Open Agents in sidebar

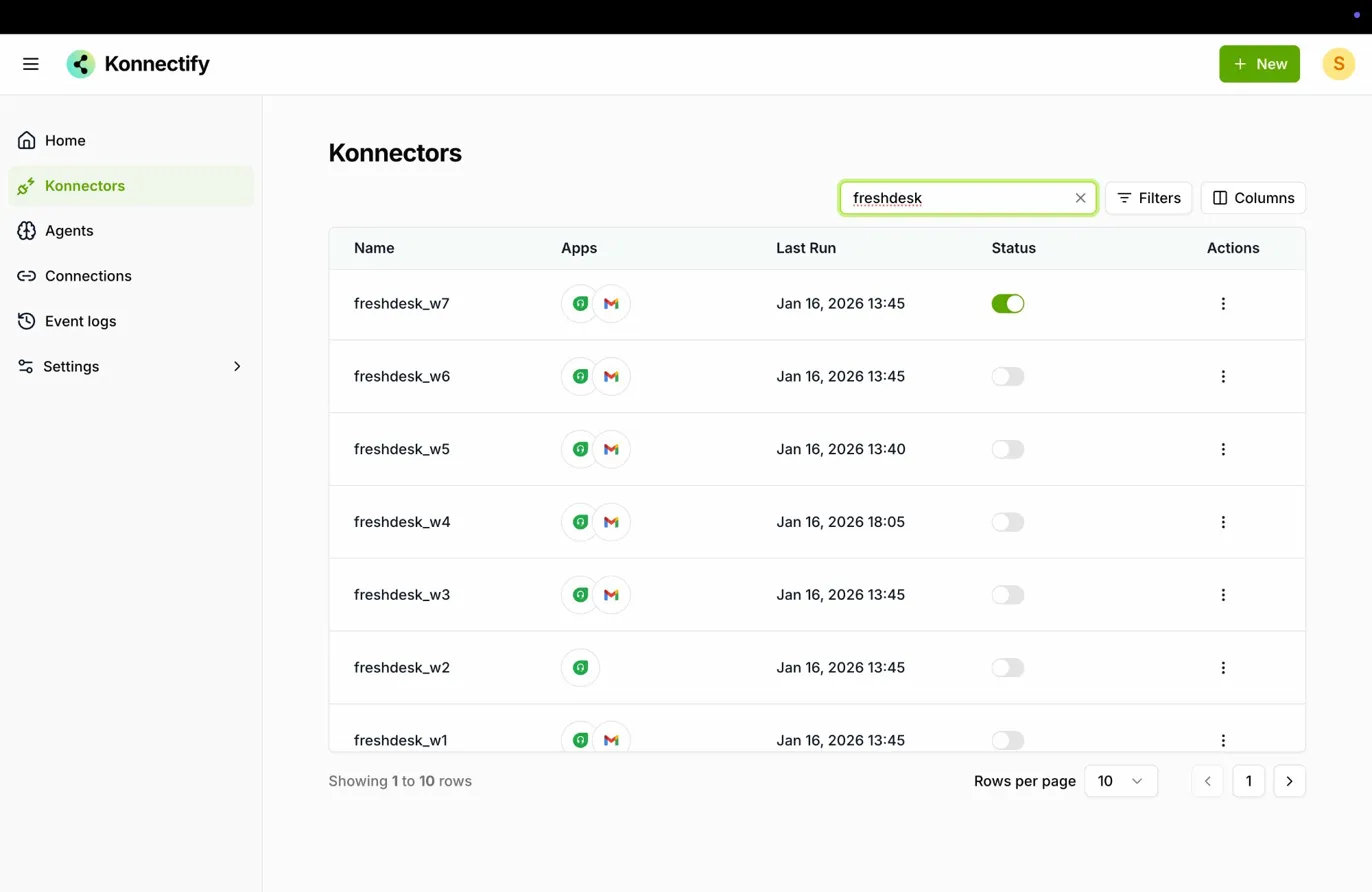pos(131,231)
